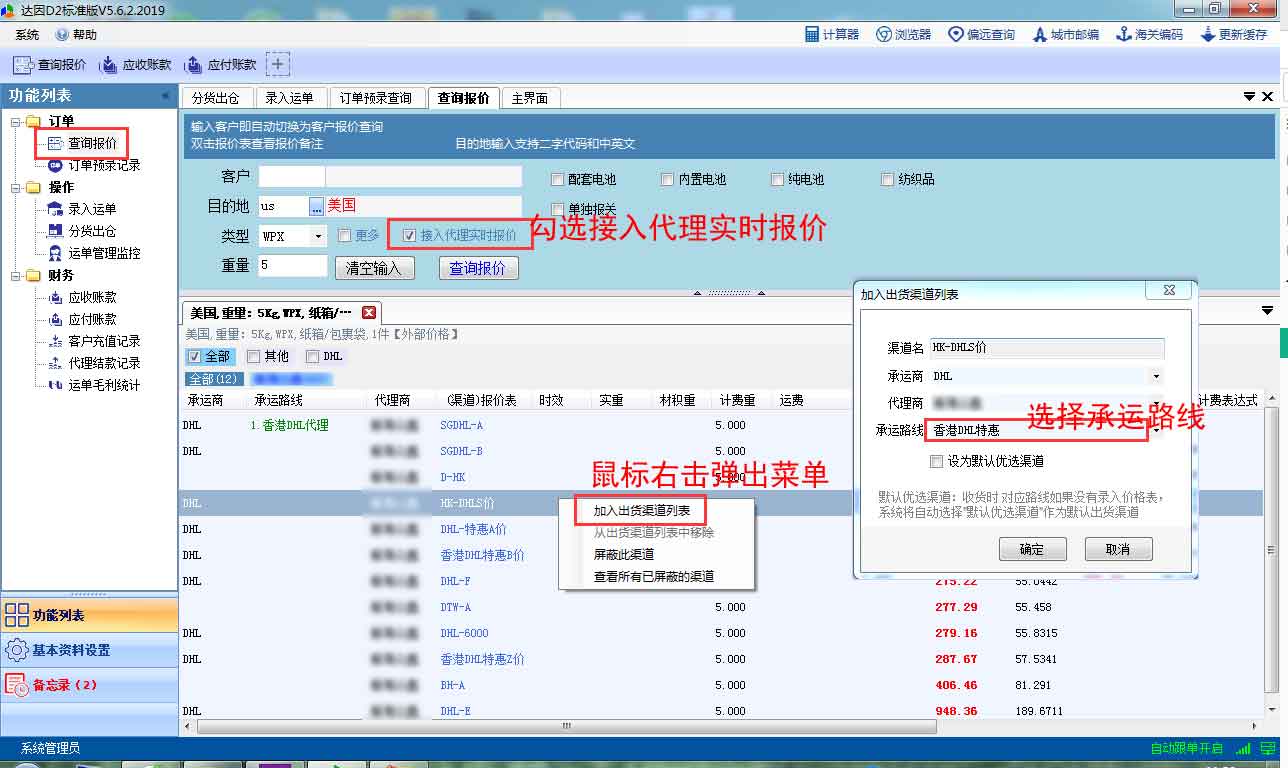
Task: Enable the 配套电池 checkbox
Action: click(558, 180)
